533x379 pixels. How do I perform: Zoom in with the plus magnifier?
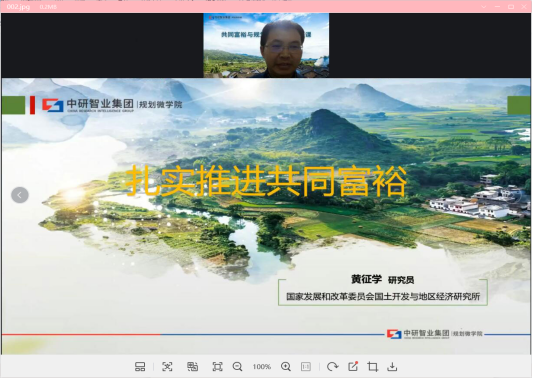click(x=286, y=366)
